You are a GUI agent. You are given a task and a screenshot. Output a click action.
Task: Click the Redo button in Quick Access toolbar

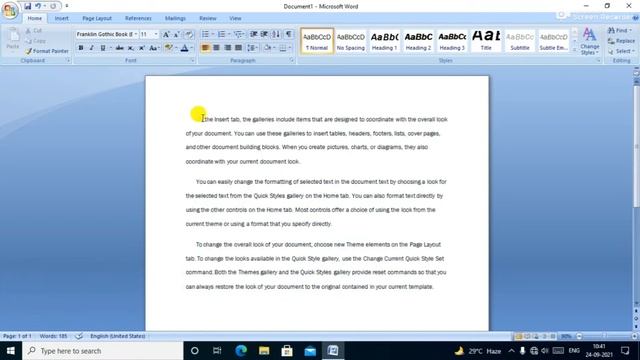click(x=53, y=6)
